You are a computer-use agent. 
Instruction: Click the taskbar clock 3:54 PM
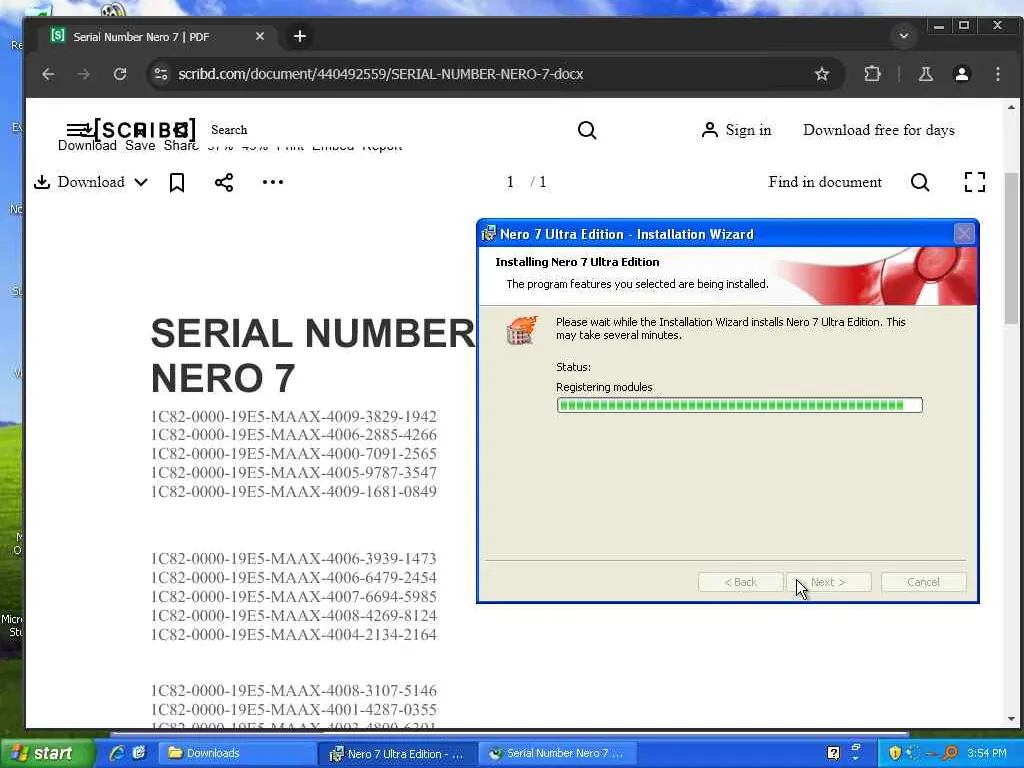(987, 754)
